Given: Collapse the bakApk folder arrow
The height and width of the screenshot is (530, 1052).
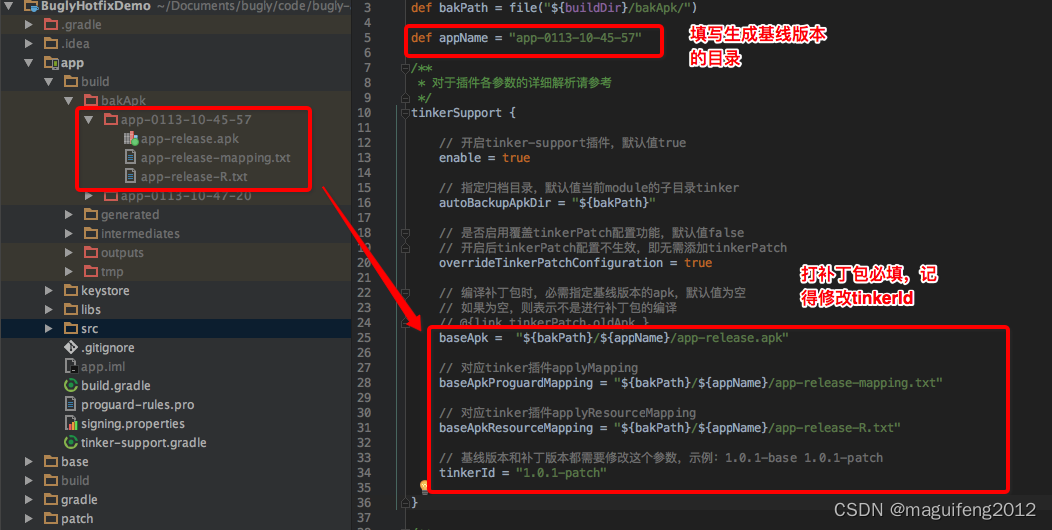Looking at the screenshot, I should pyautogui.click(x=68, y=101).
